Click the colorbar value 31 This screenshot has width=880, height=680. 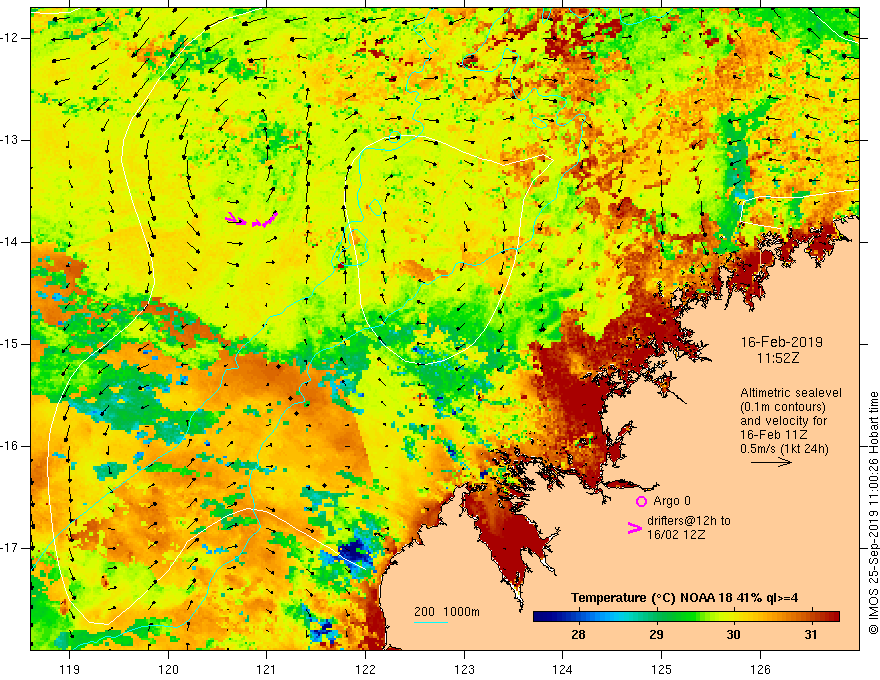coord(810,635)
